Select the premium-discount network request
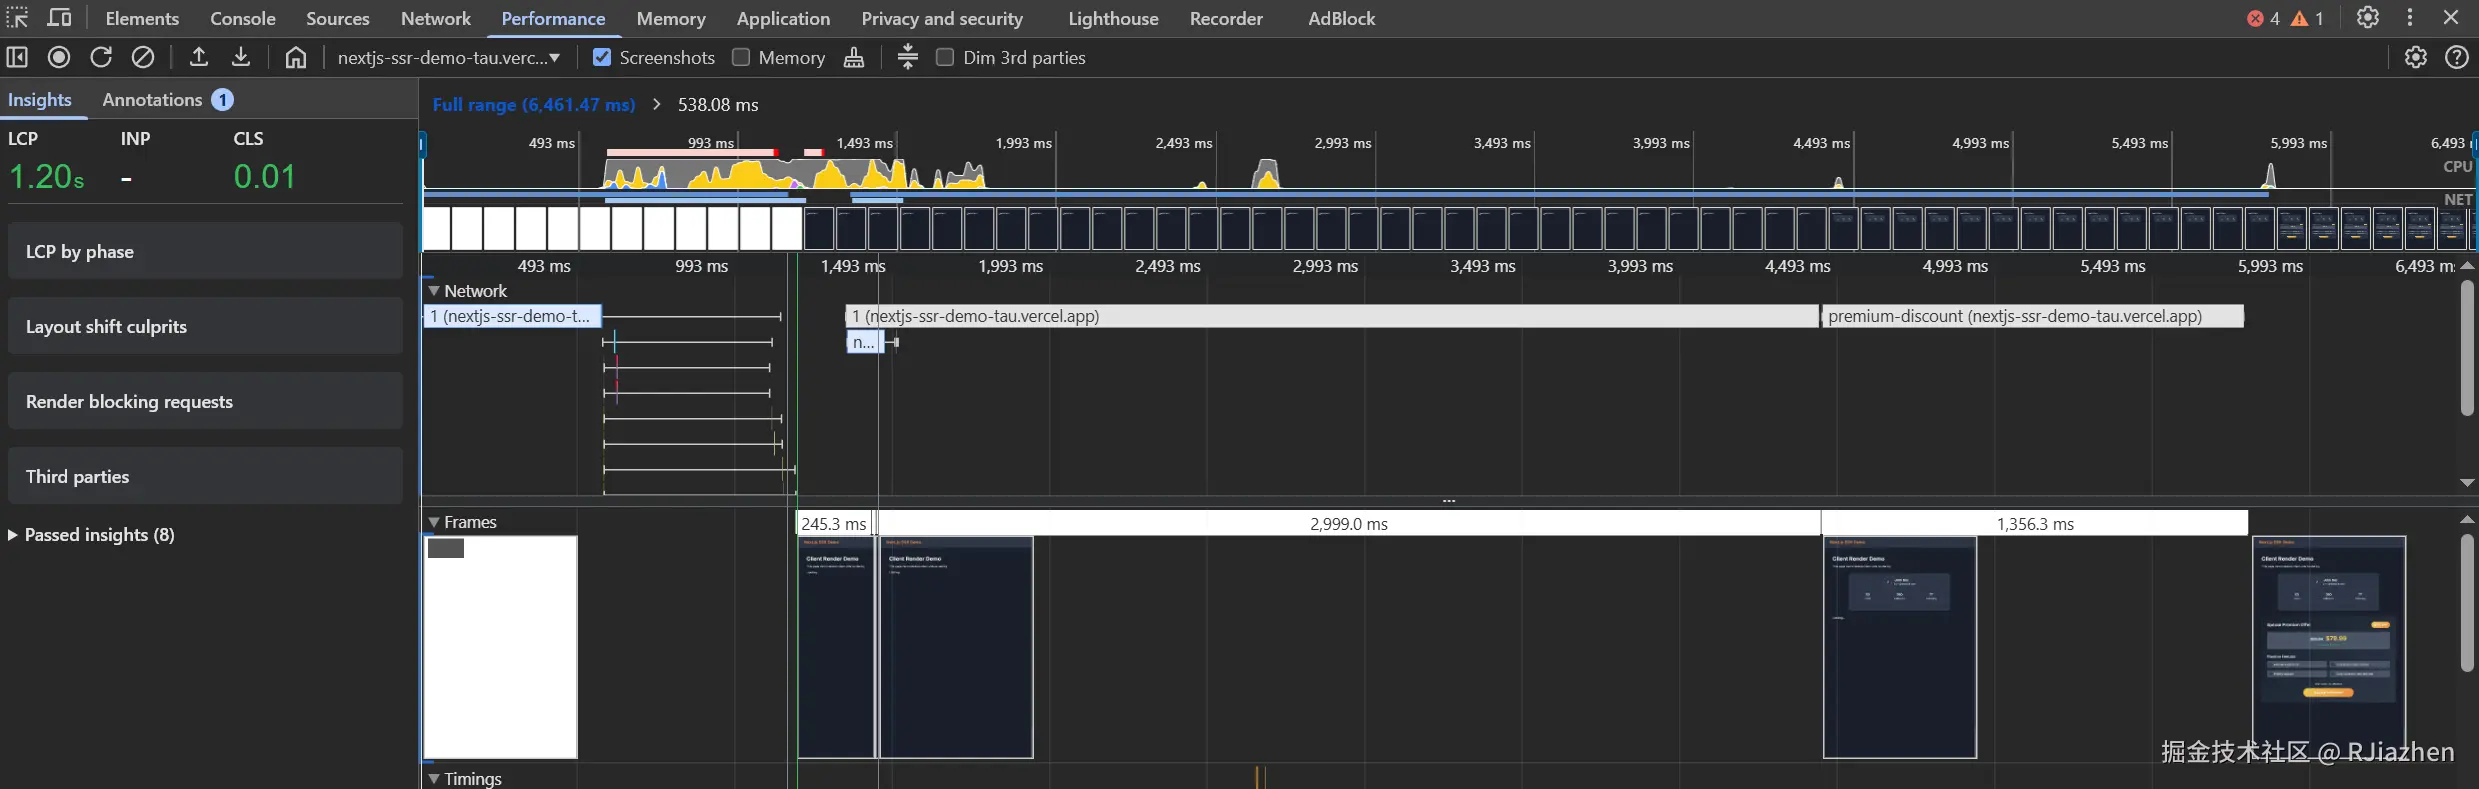 coord(2031,316)
